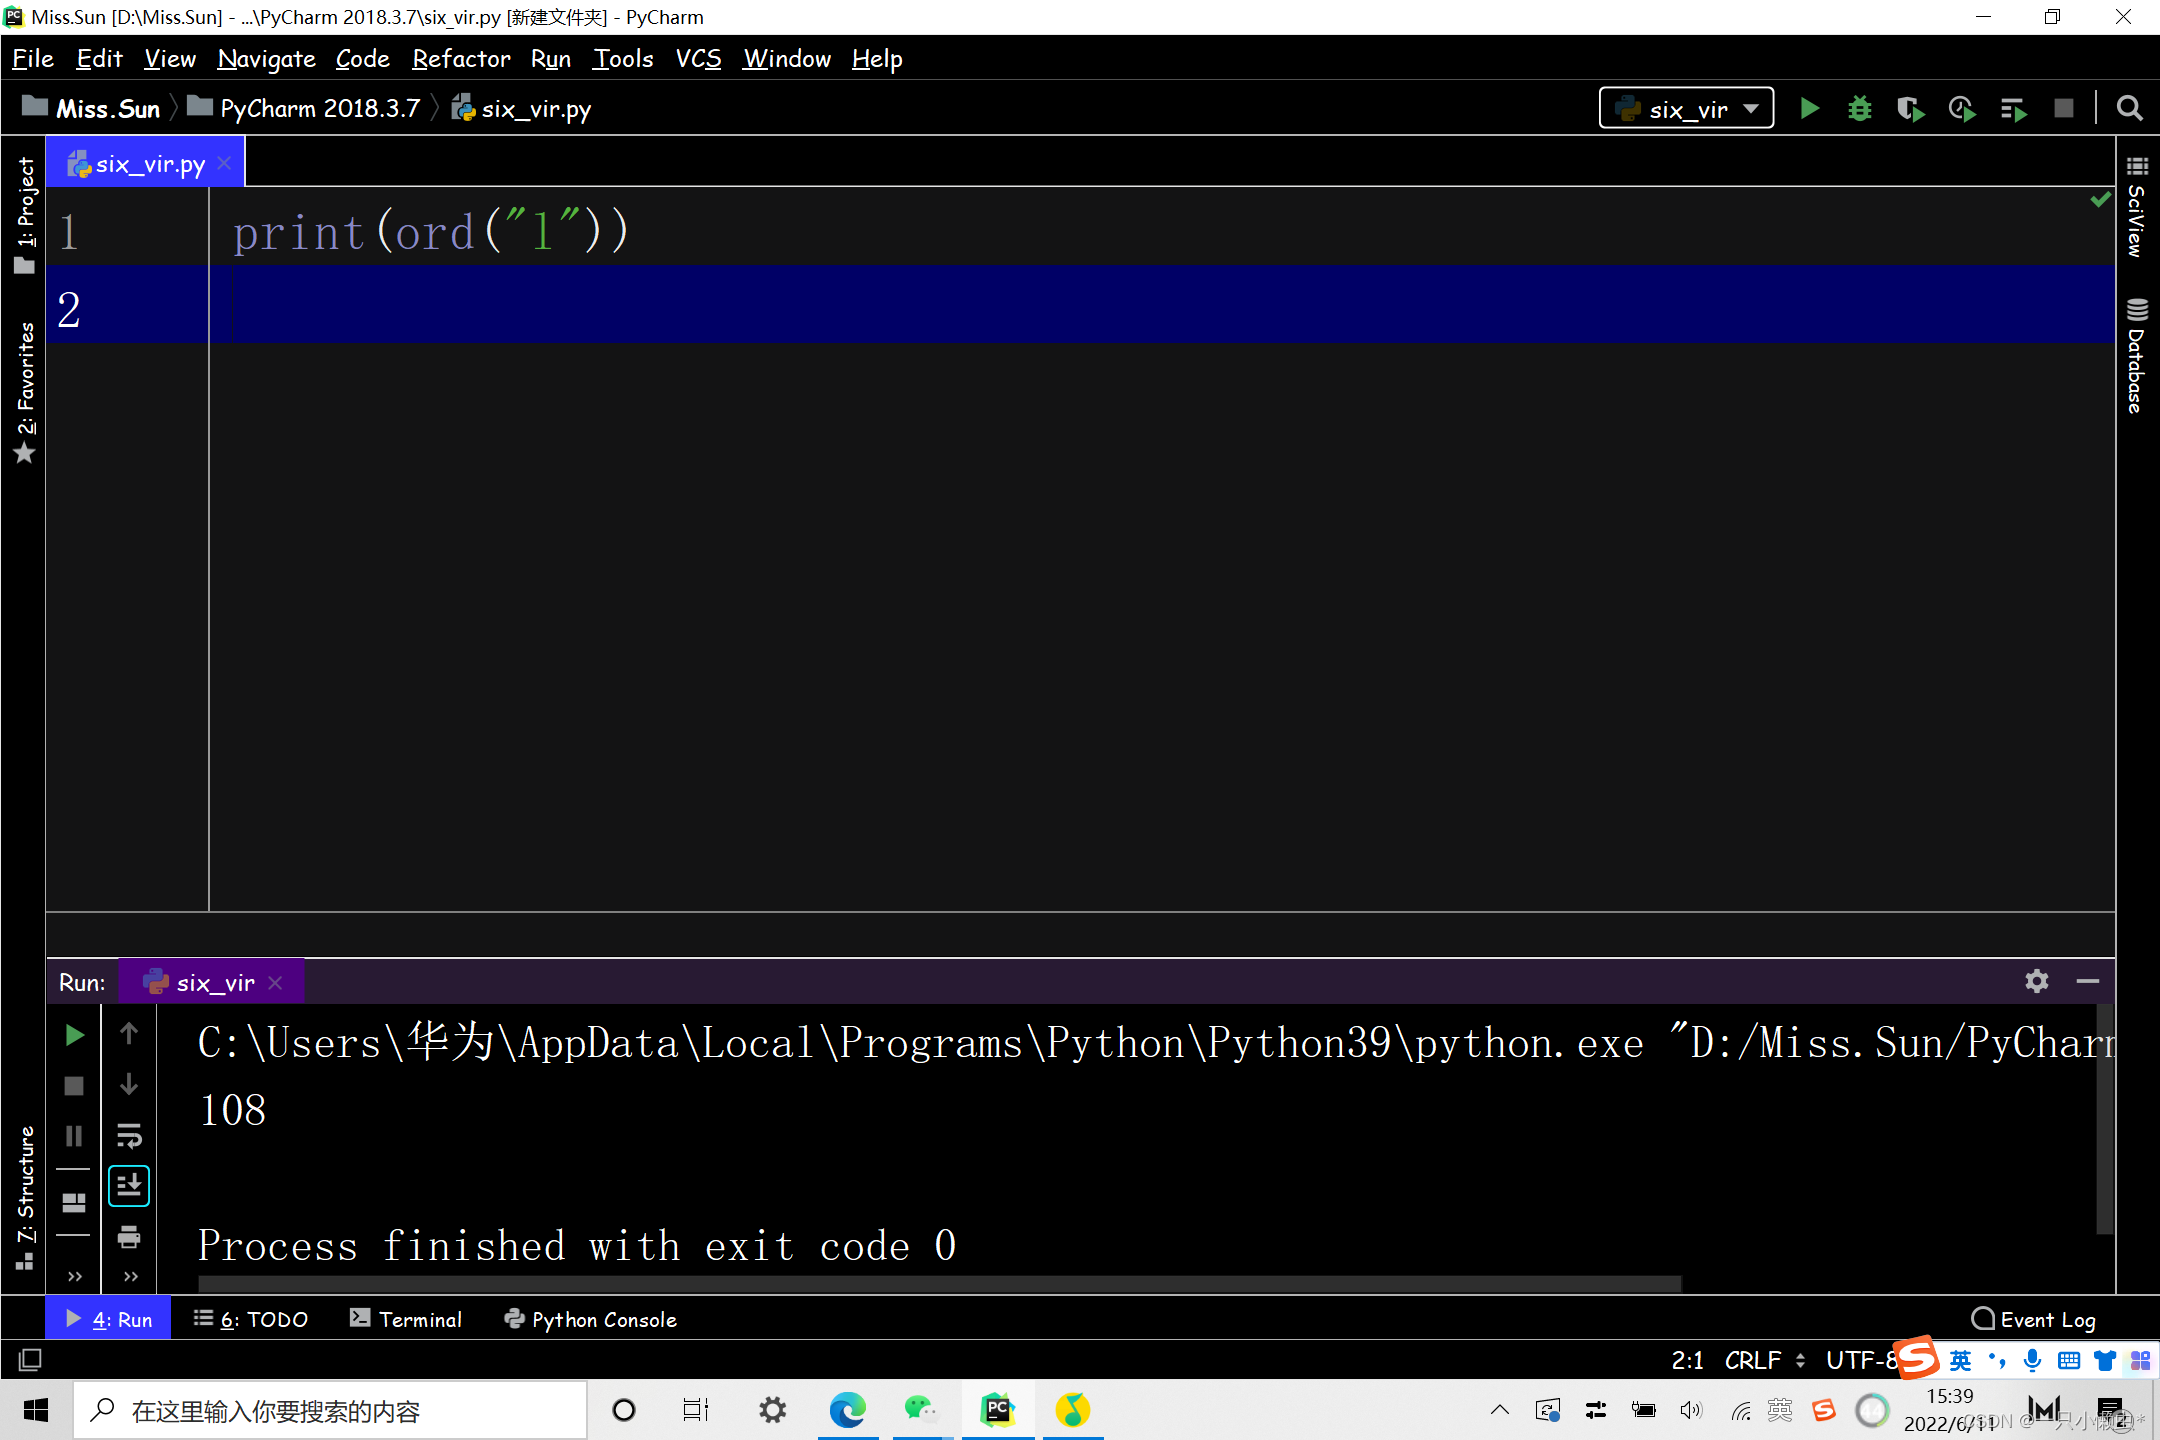Toggle scroll to end button

(129, 1186)
